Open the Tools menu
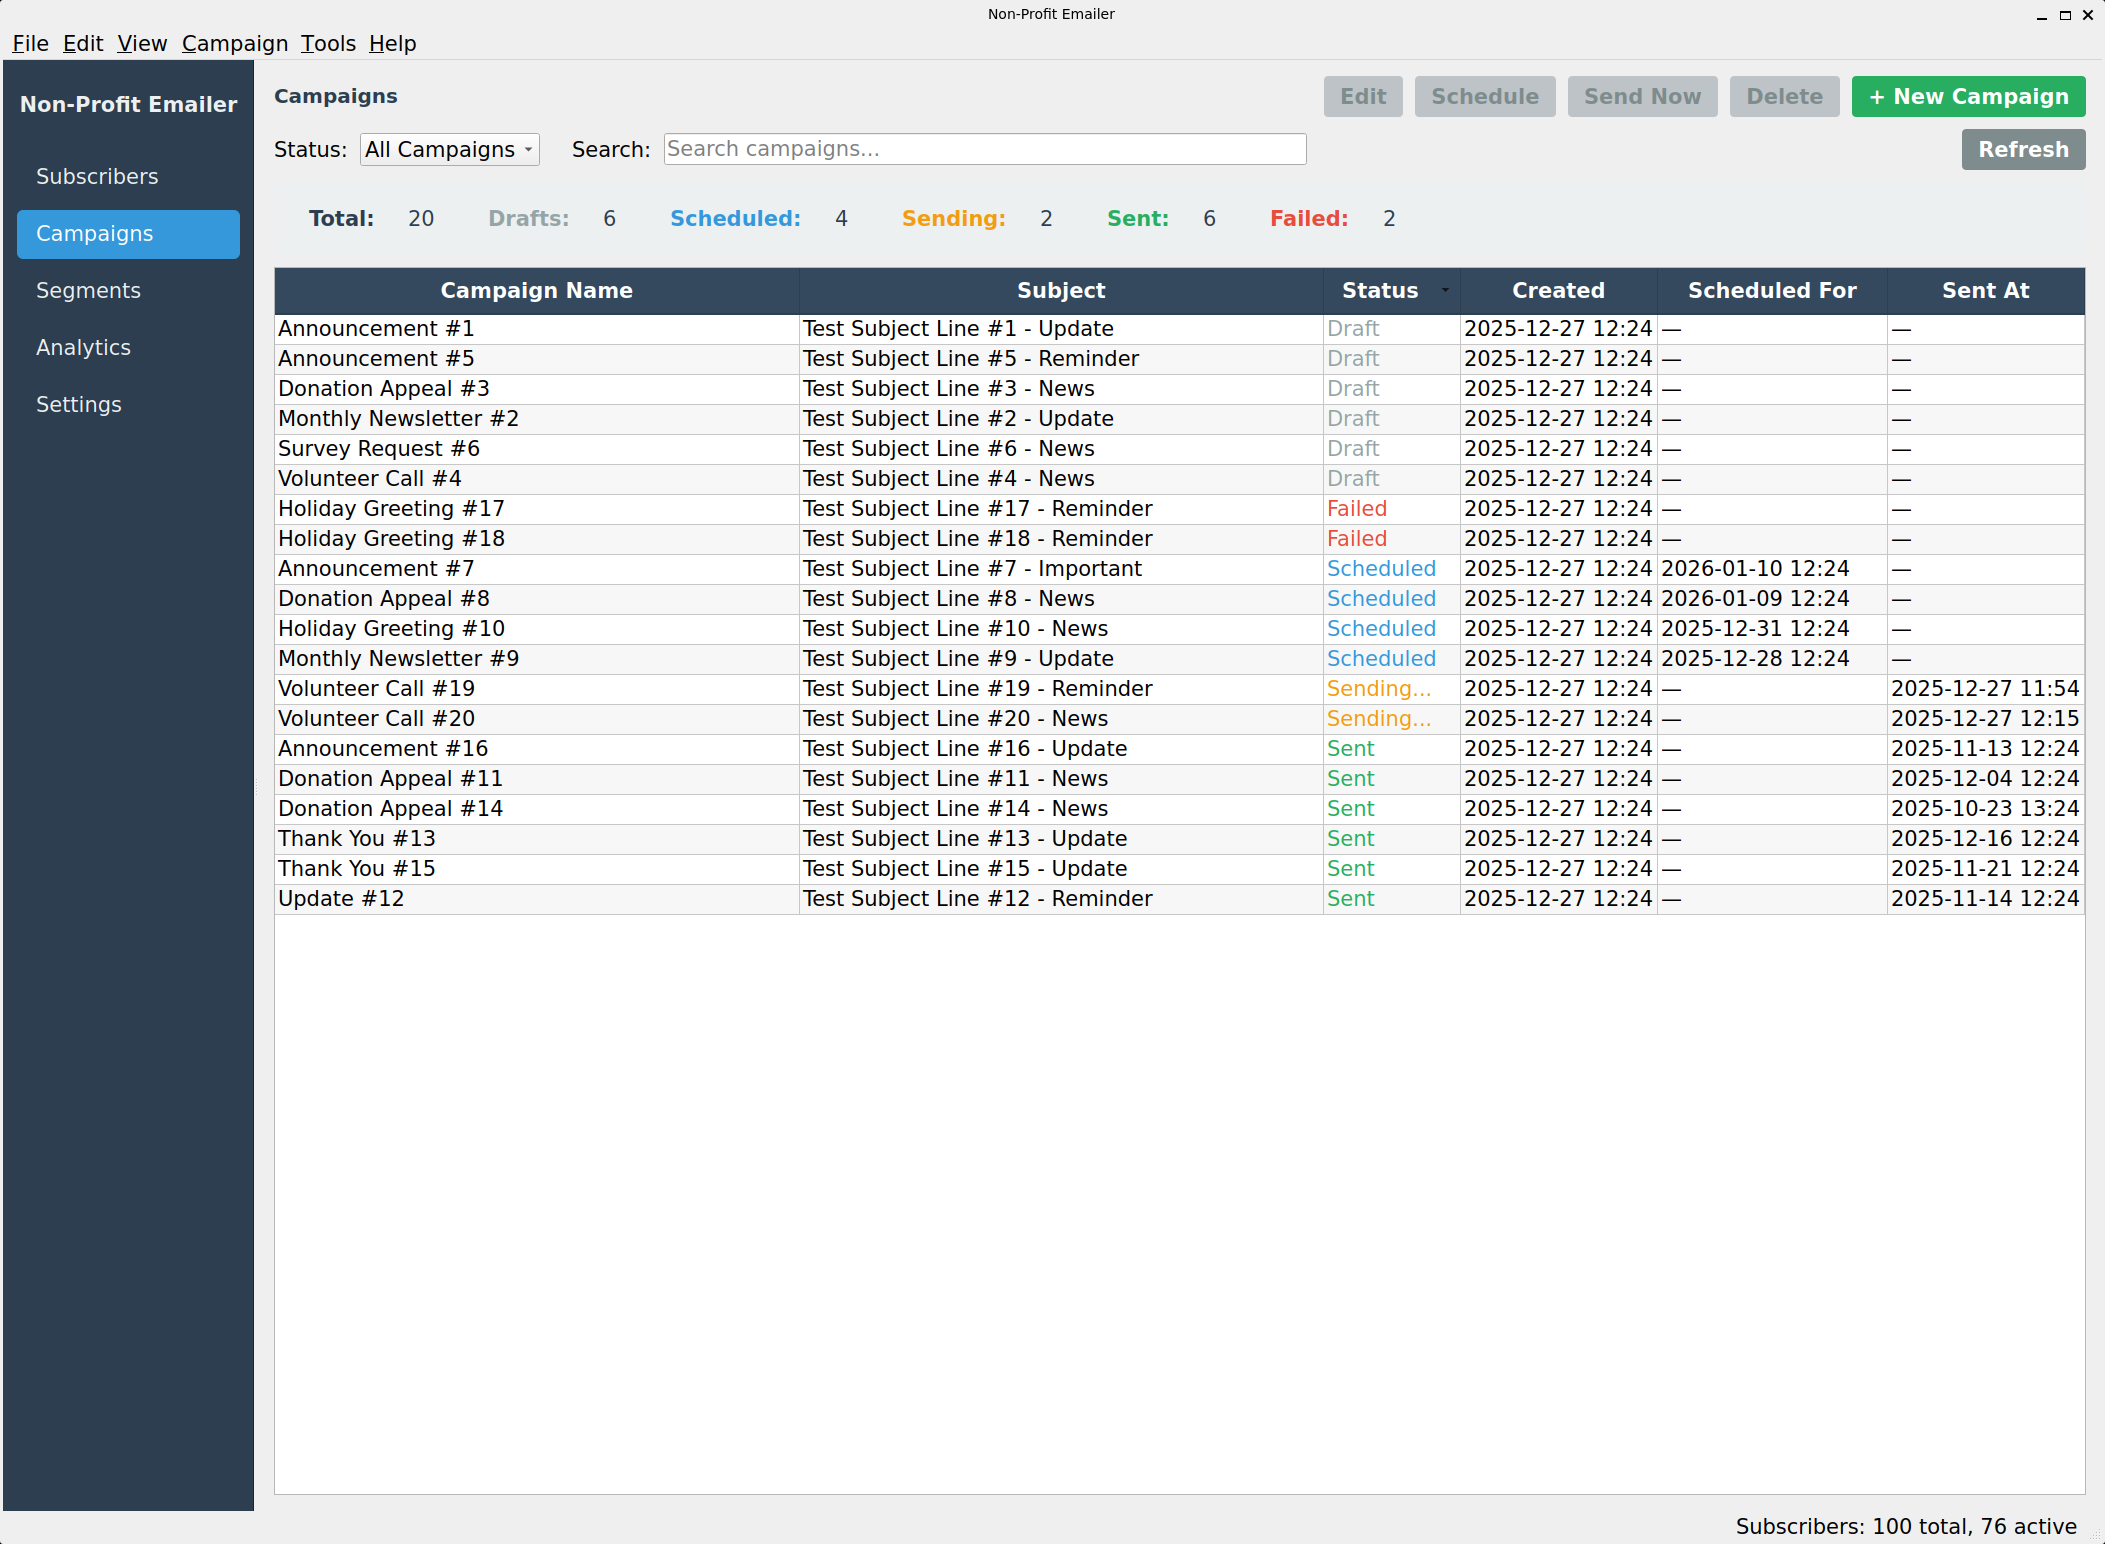Image resolution: width=2105 pixels, height=1544 pixels. 328,44
